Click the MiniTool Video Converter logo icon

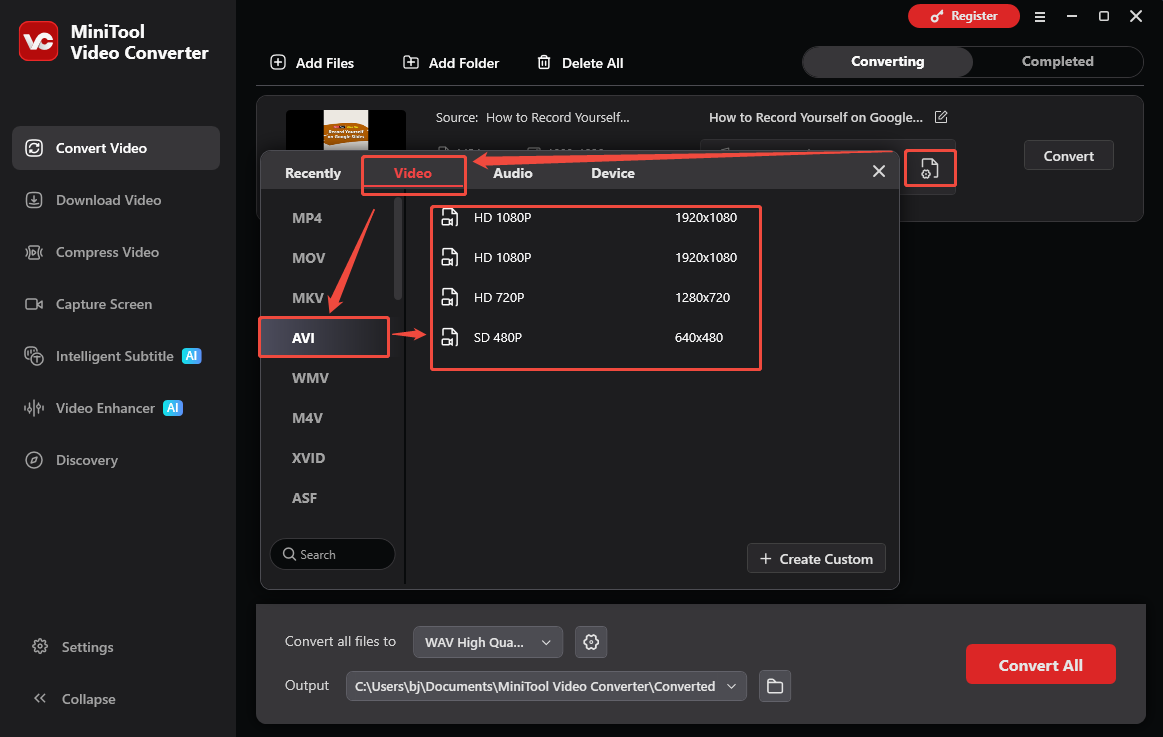click(x=39, y=41)
